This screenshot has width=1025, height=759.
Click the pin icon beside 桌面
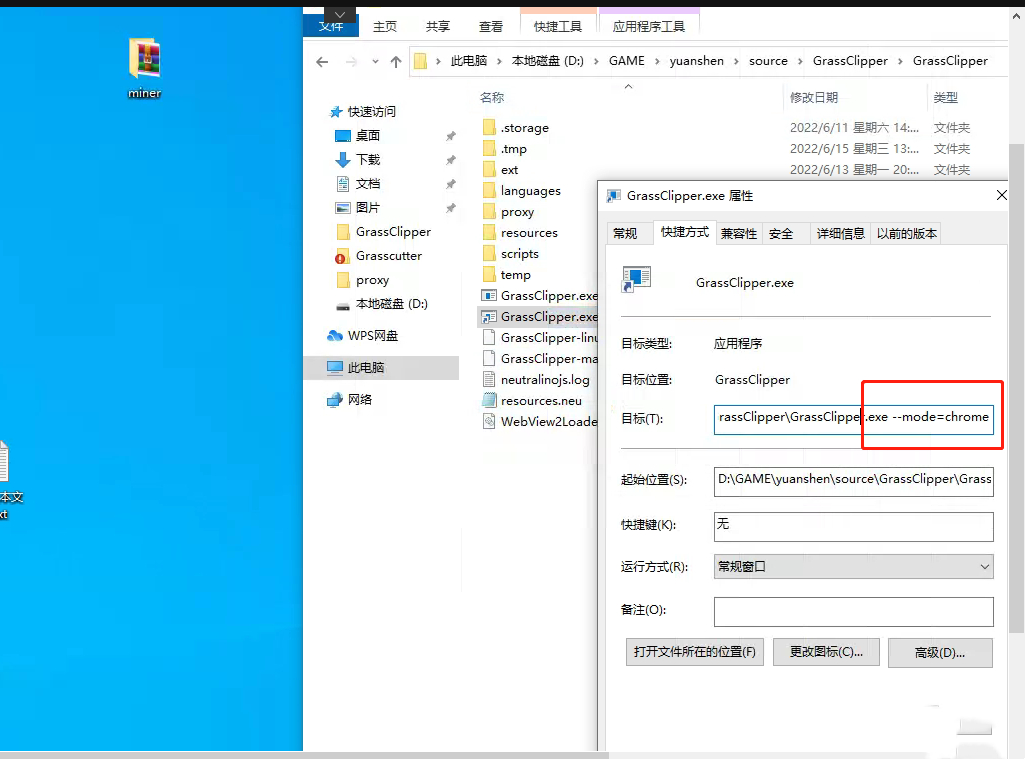tap(450, 136)
